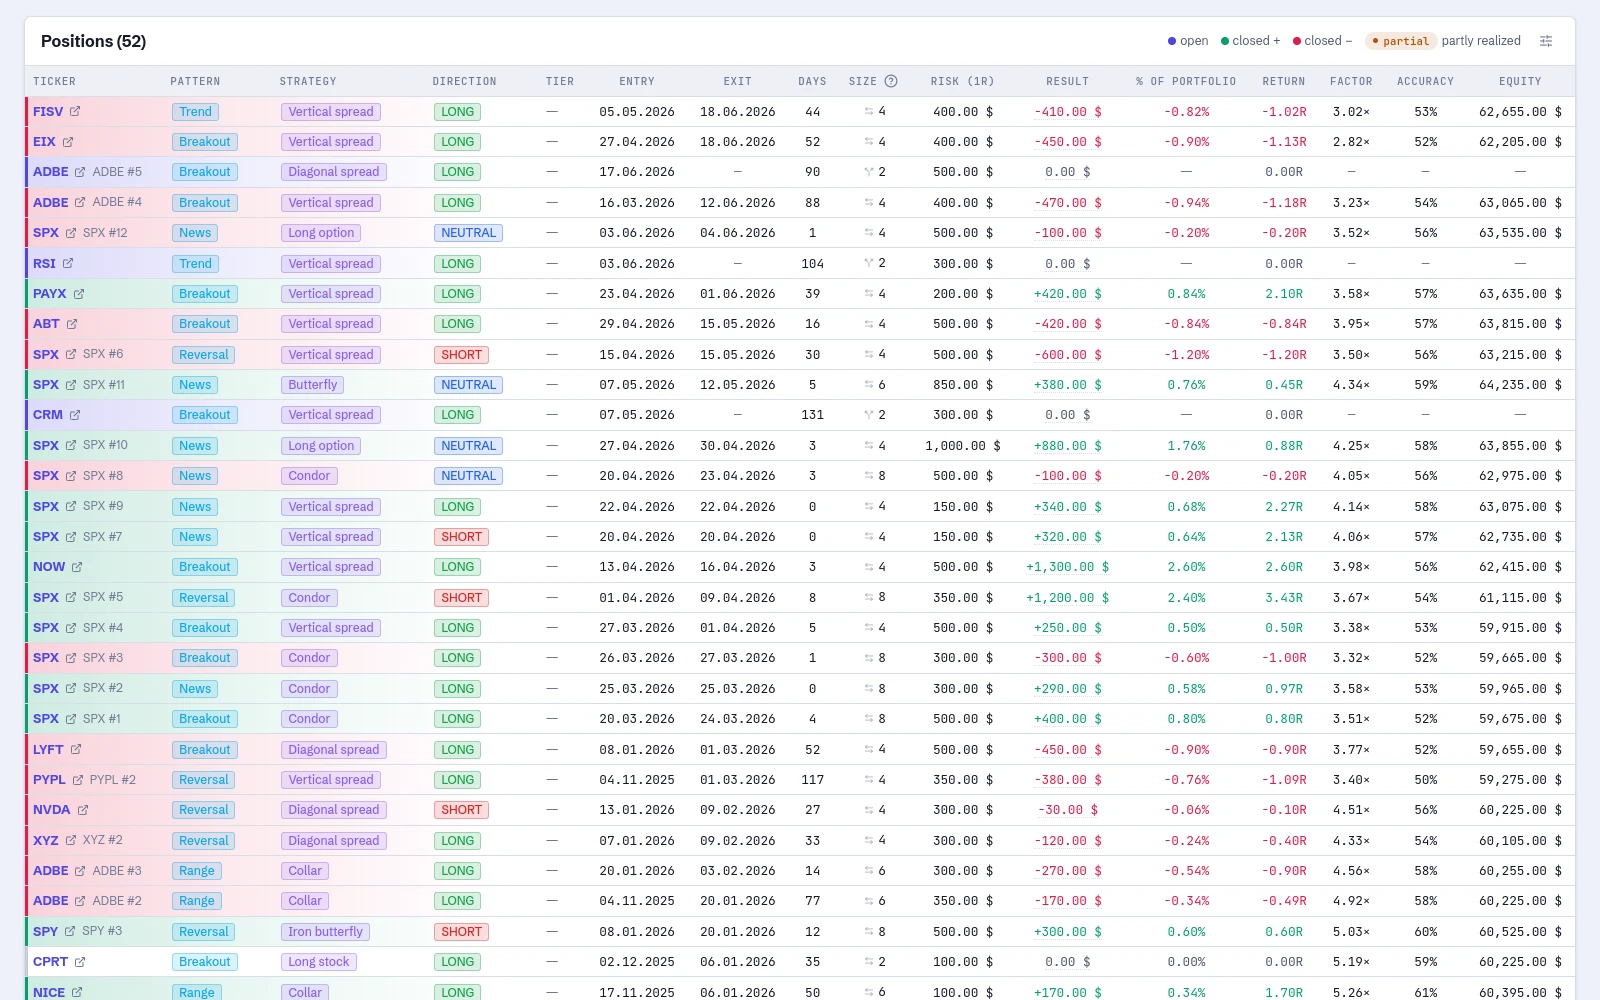The height and width of the screenshot is (1000, 1600).
Task: Toggle the open positions legend filter
Action: pos(1188,41)
